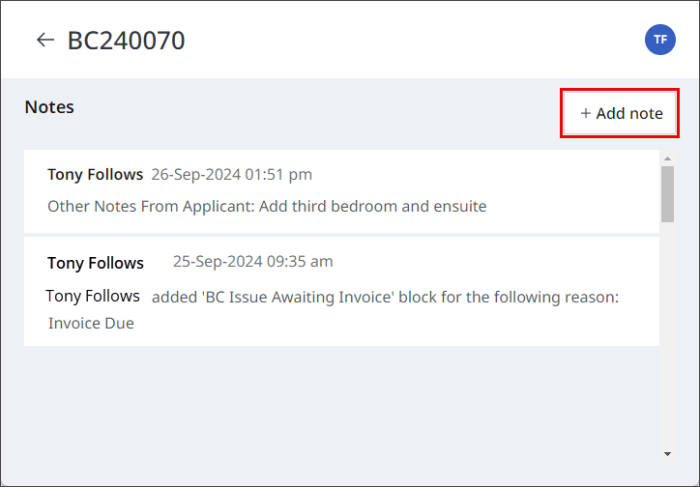700x487 pixels.
Task: Click the notes scrollbar up arrow
Action: (667, 158)
